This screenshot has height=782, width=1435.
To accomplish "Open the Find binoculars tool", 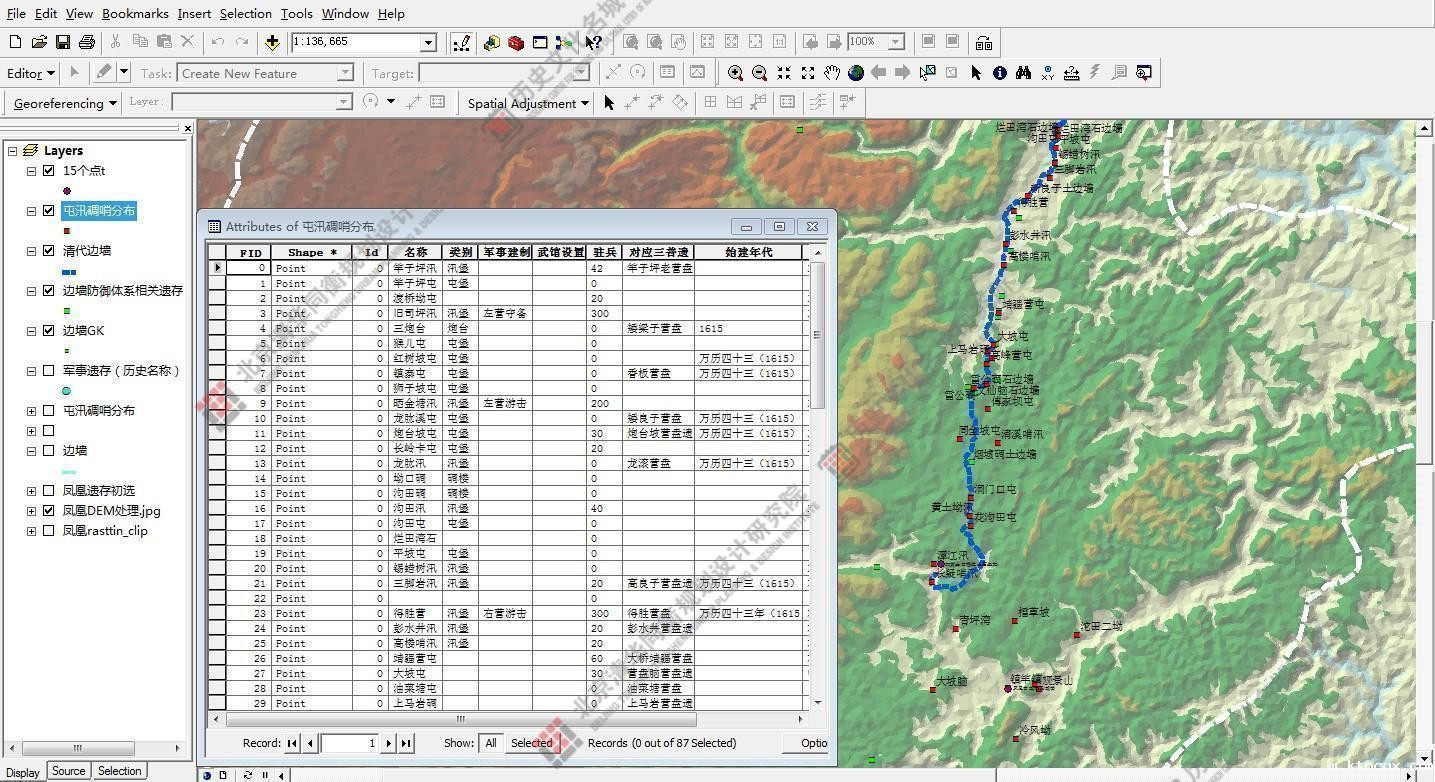I will point(1023,73).
